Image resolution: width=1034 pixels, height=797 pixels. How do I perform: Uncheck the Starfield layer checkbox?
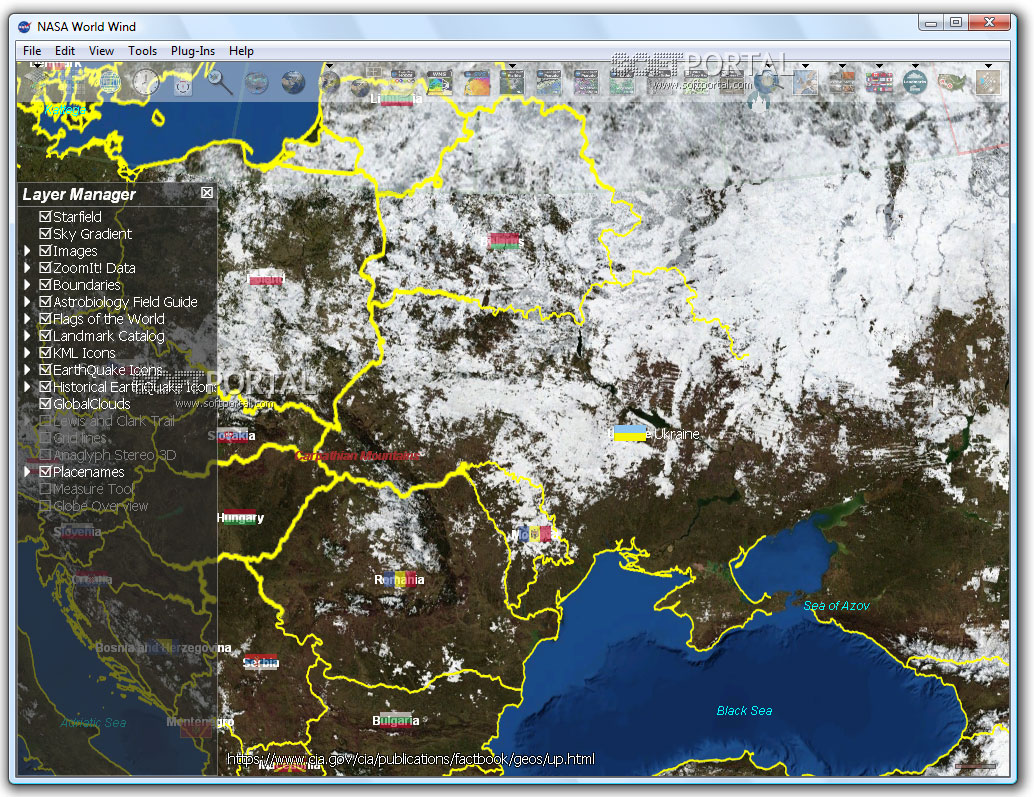click(x=46, y=216)
